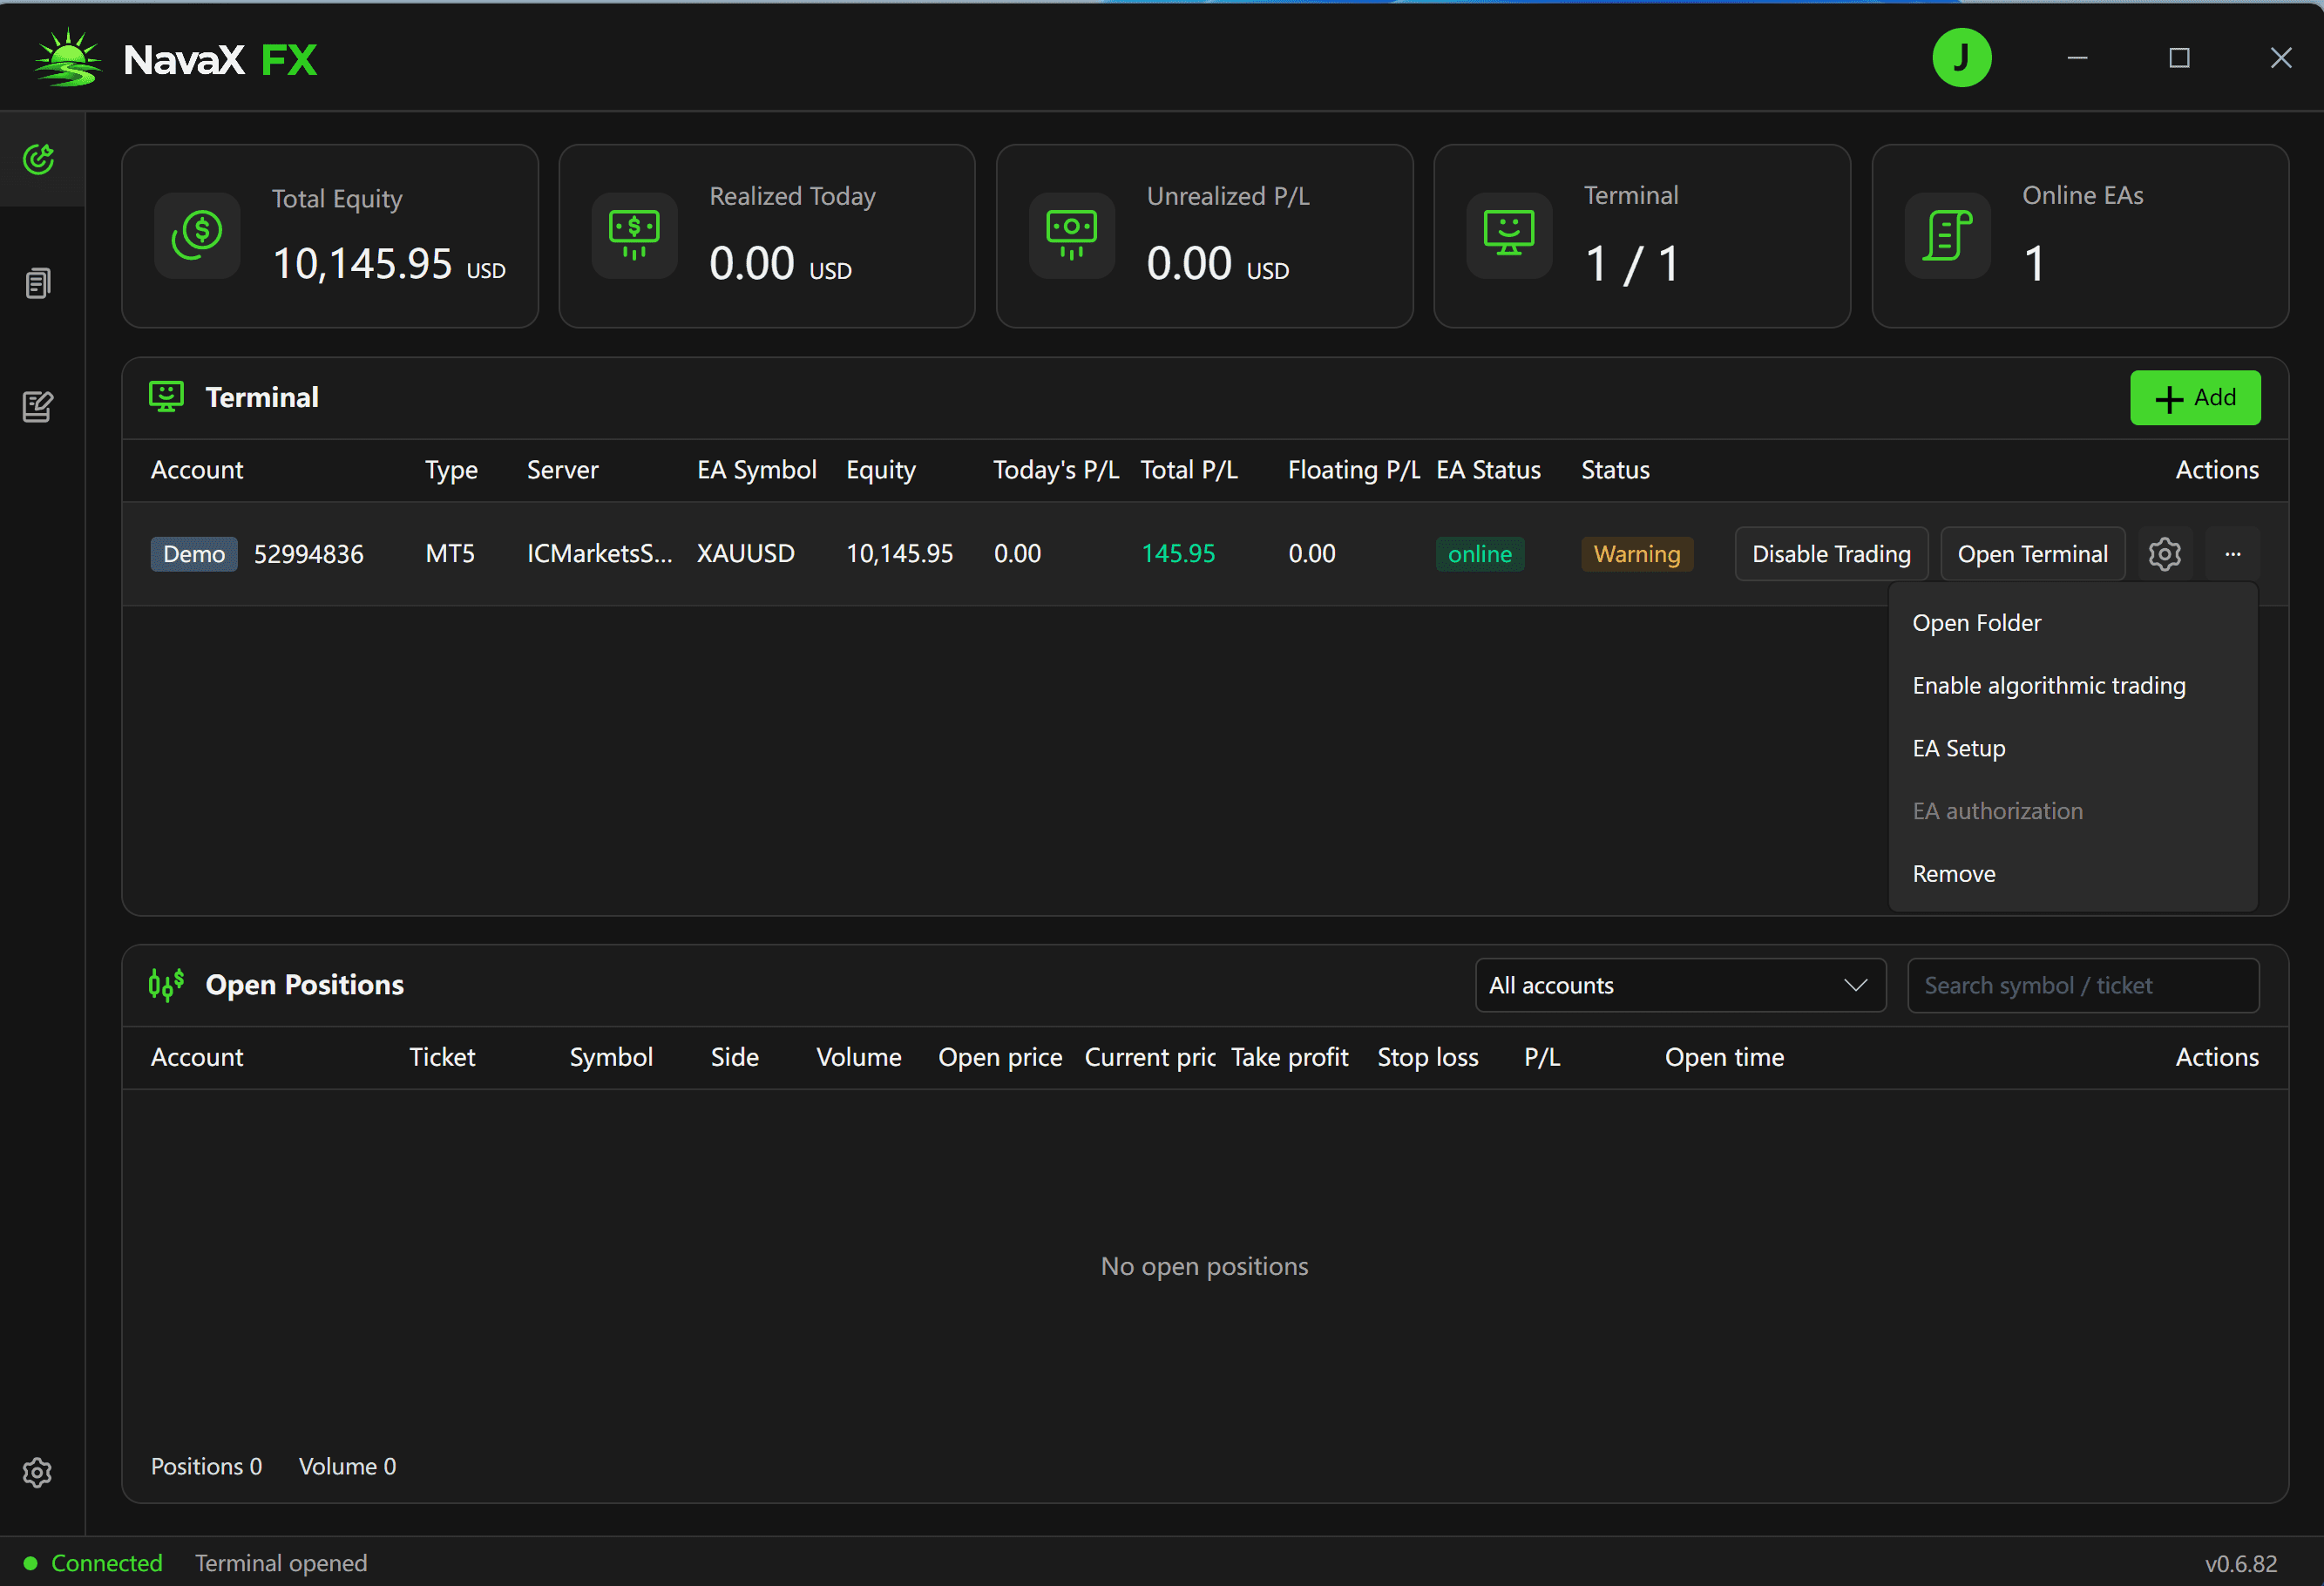Click the Realized Today cash icon
Screen dimensions: 2324x1586
[x=634, y=235]
